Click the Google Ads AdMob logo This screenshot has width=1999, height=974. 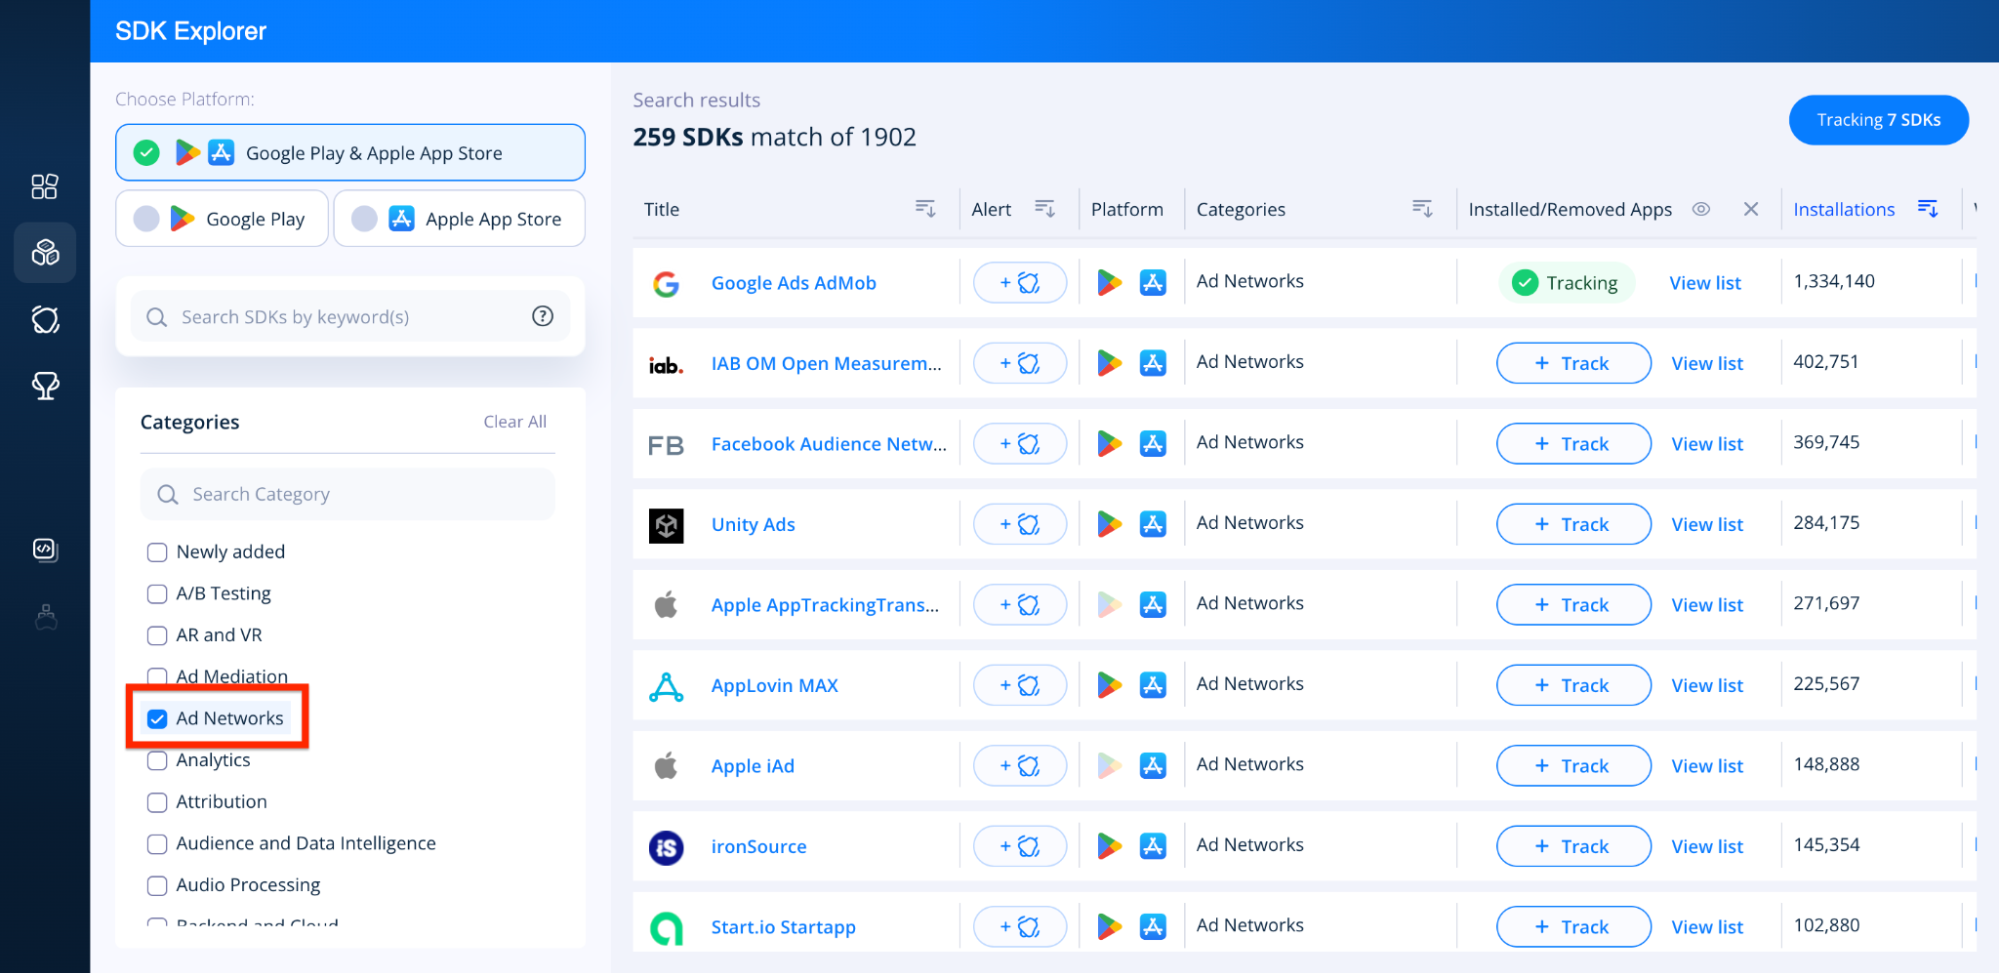tap(666, 284)
